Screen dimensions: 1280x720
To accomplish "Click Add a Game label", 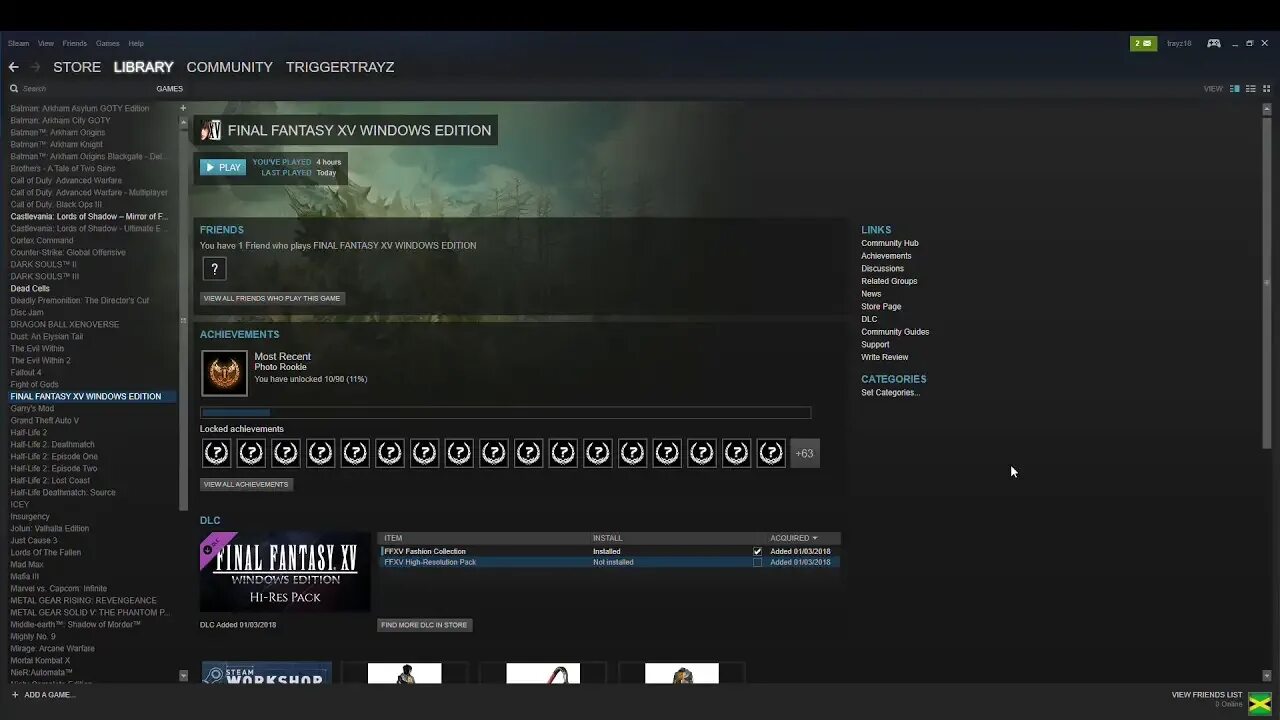I will [49, 694].
